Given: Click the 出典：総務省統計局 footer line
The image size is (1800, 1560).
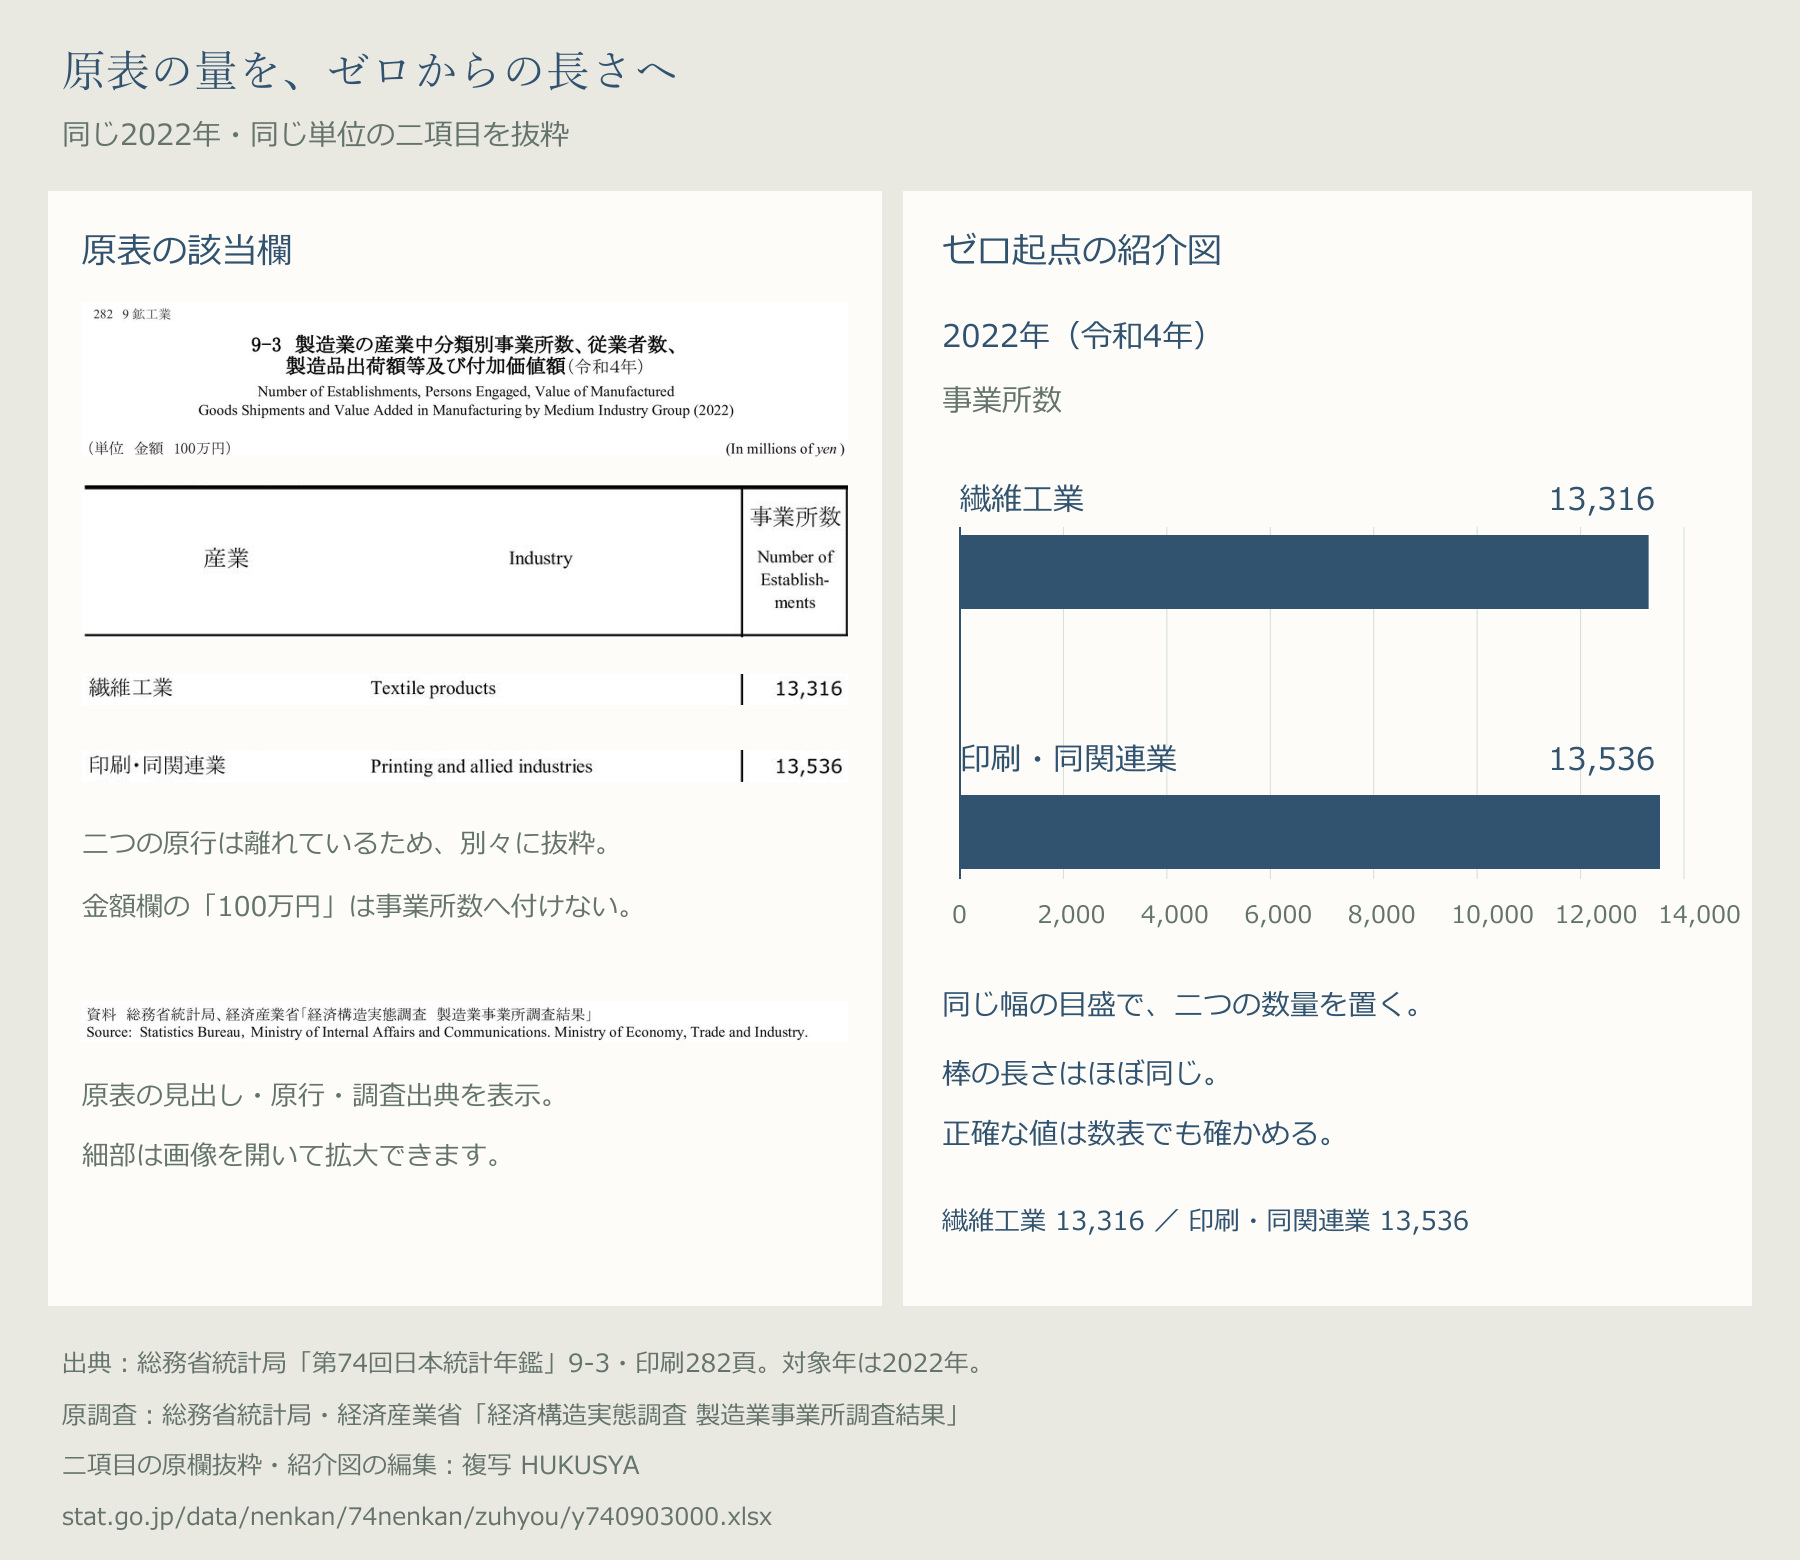Looking at the screenshot, I should pos(522,1363).
